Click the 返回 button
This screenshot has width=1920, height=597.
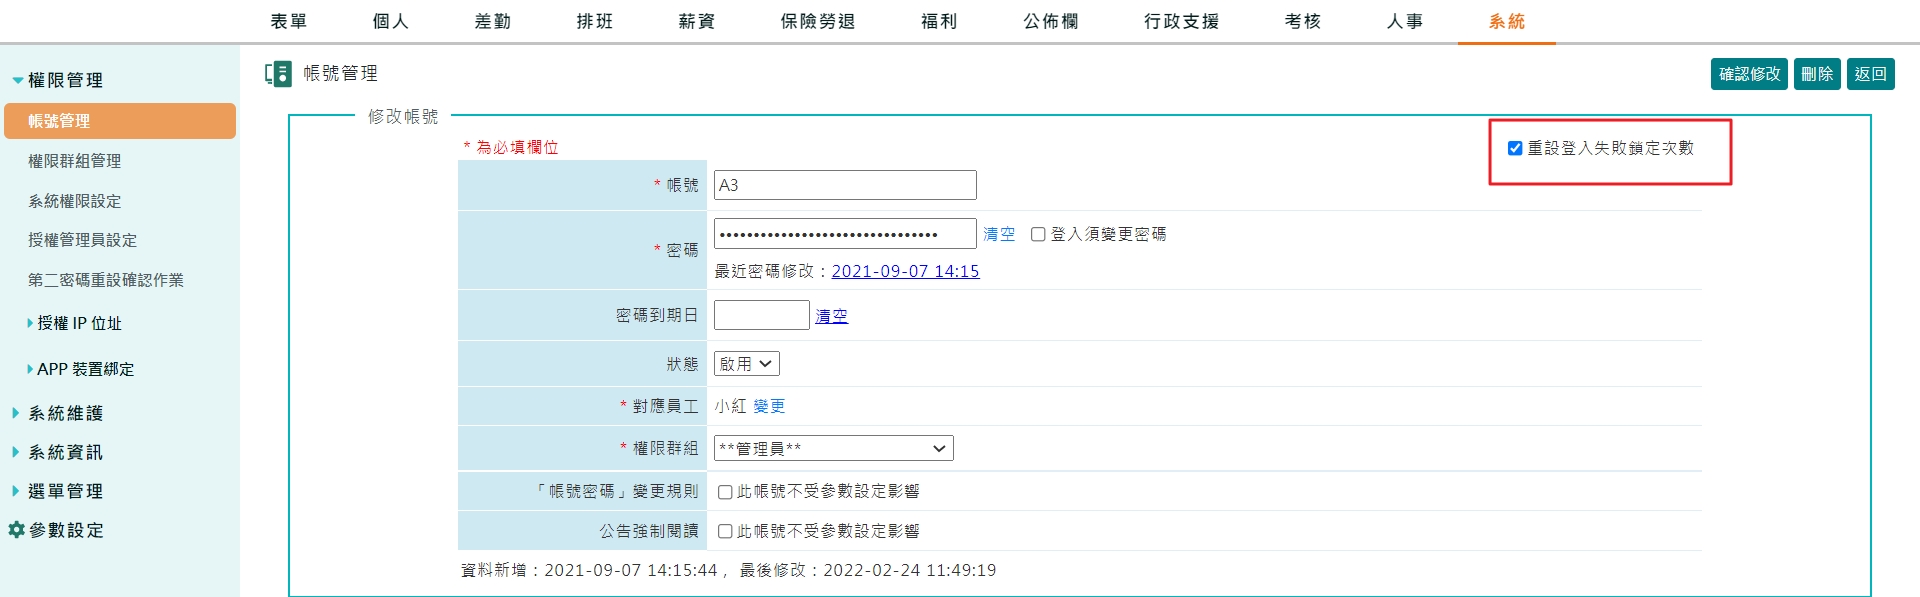[1870, 74]
